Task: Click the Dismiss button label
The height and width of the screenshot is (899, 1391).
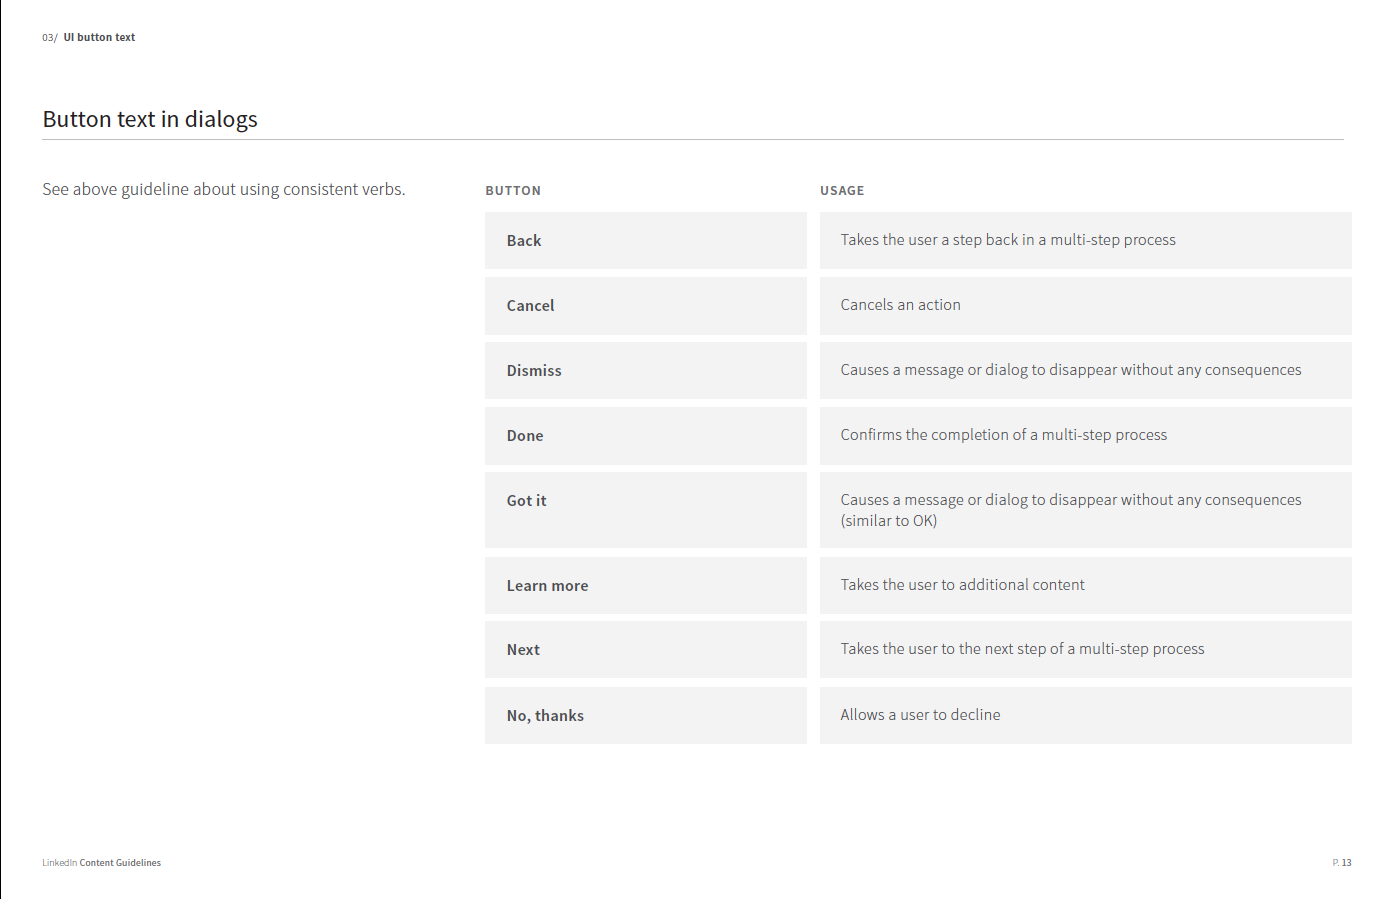Action: [534, 371]
